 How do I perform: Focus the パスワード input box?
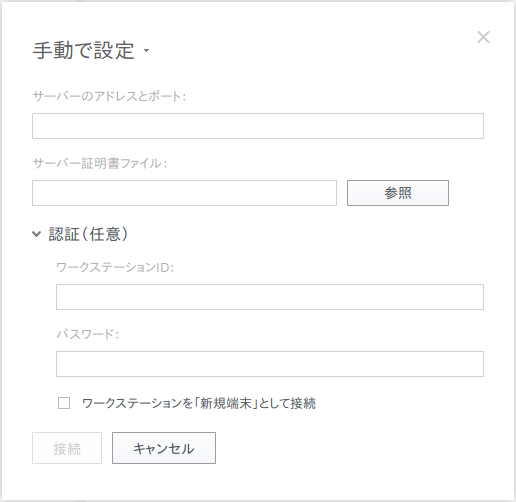click(x=270, y=364)
